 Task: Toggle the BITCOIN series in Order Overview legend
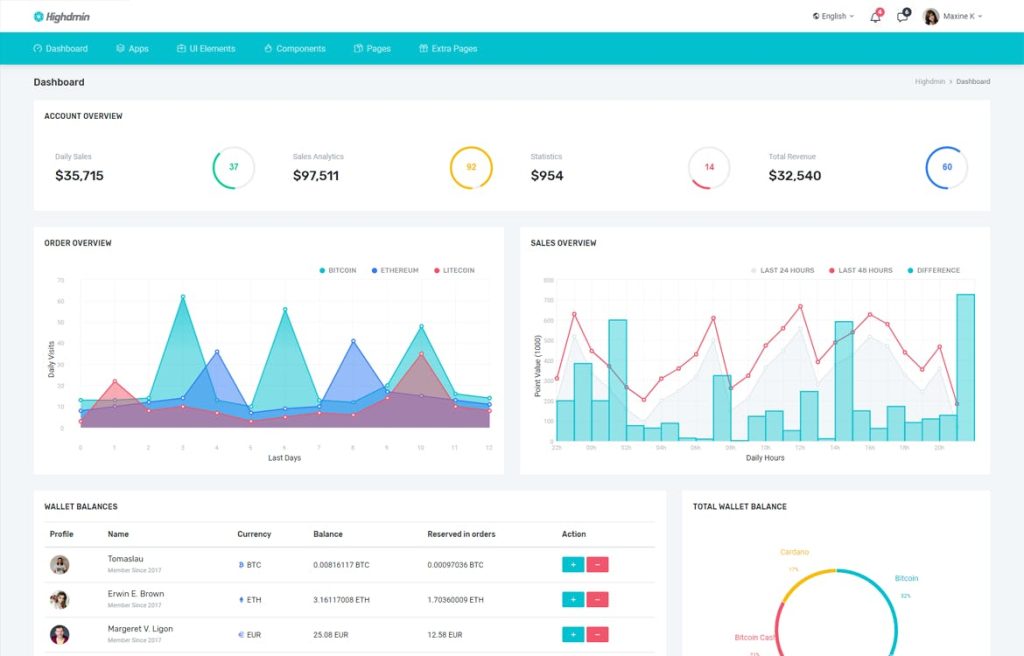[337, 270]
